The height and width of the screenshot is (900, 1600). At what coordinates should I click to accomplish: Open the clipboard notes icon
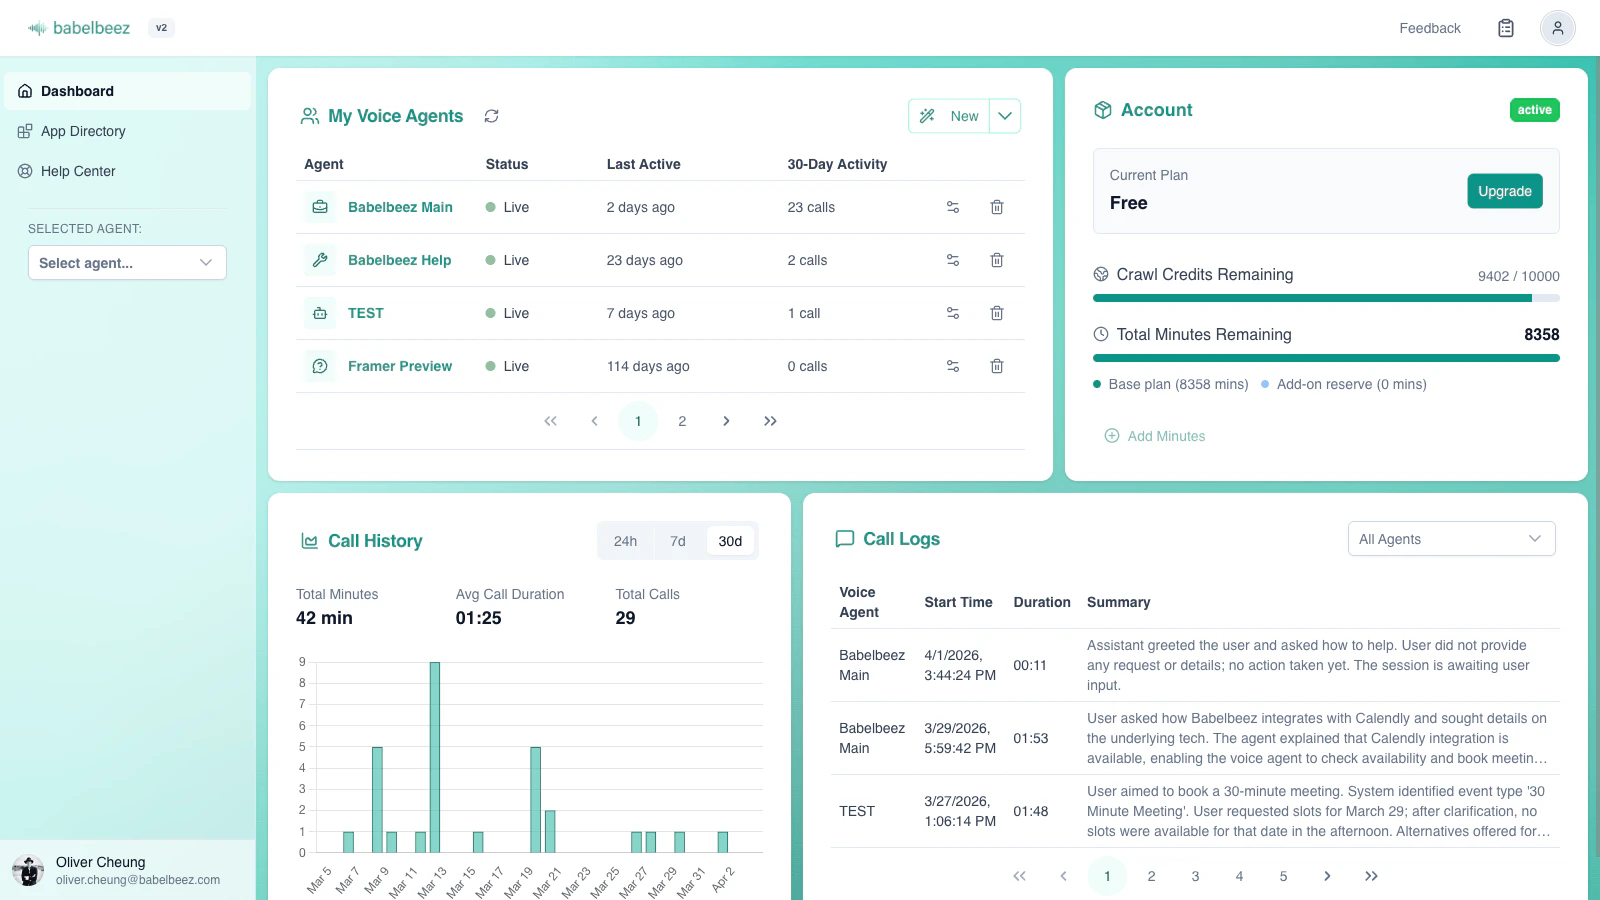click(x=1506, y=28)
